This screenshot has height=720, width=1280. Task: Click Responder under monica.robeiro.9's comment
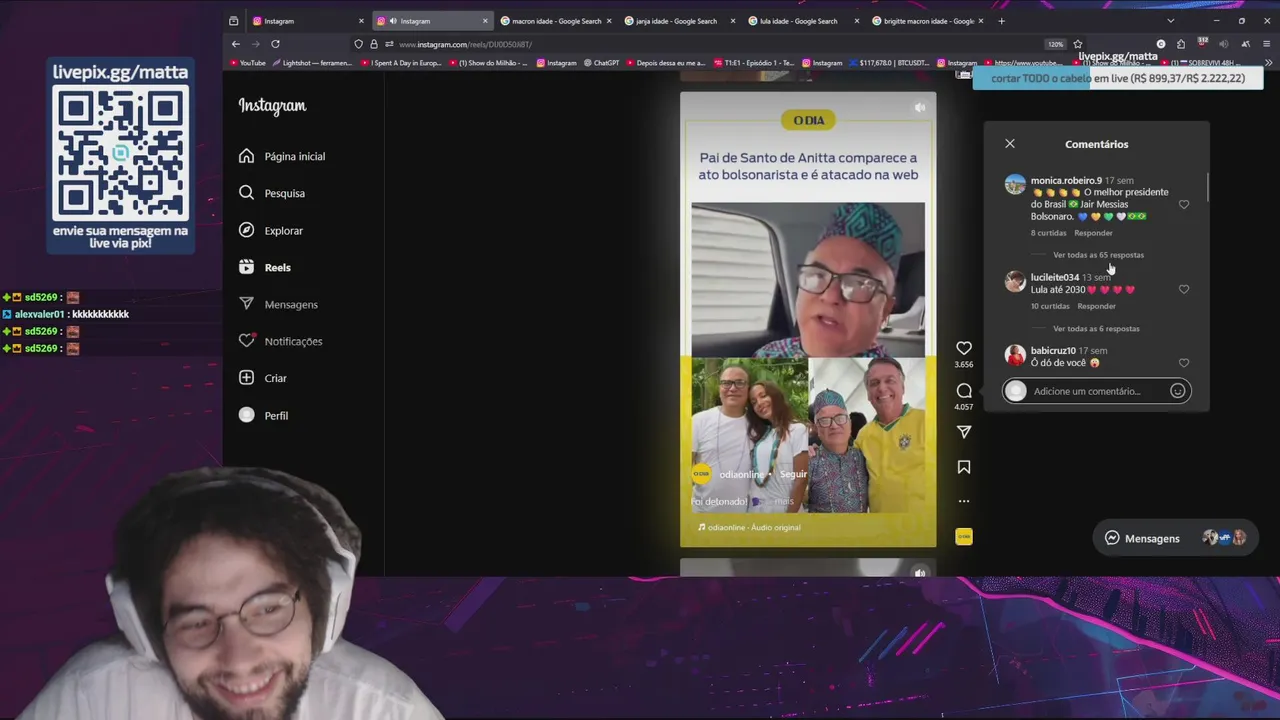tap(1093, 233)
